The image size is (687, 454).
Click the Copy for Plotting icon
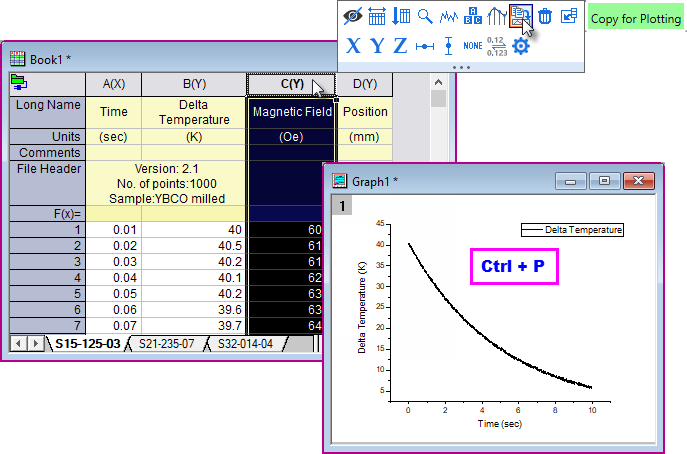[x=520, y=15]
